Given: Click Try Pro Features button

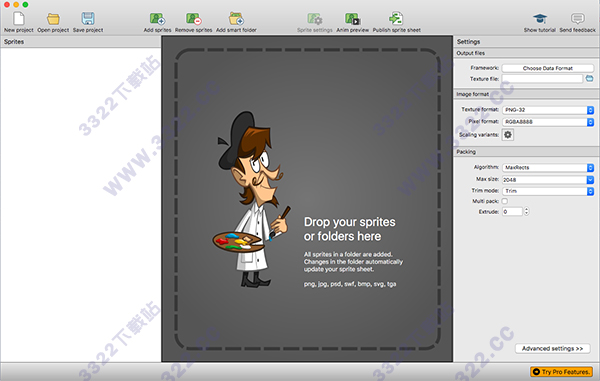Looking at the screenshot, I should coord(561,371).
